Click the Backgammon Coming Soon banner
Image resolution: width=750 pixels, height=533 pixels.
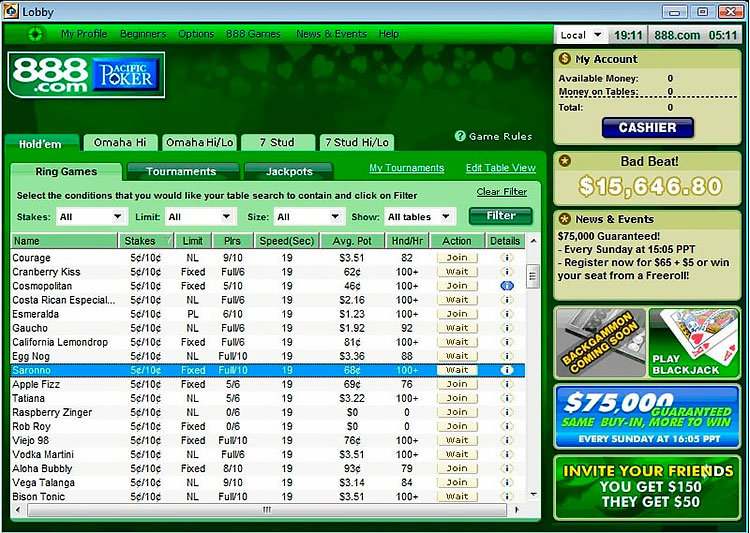(601, 343)
